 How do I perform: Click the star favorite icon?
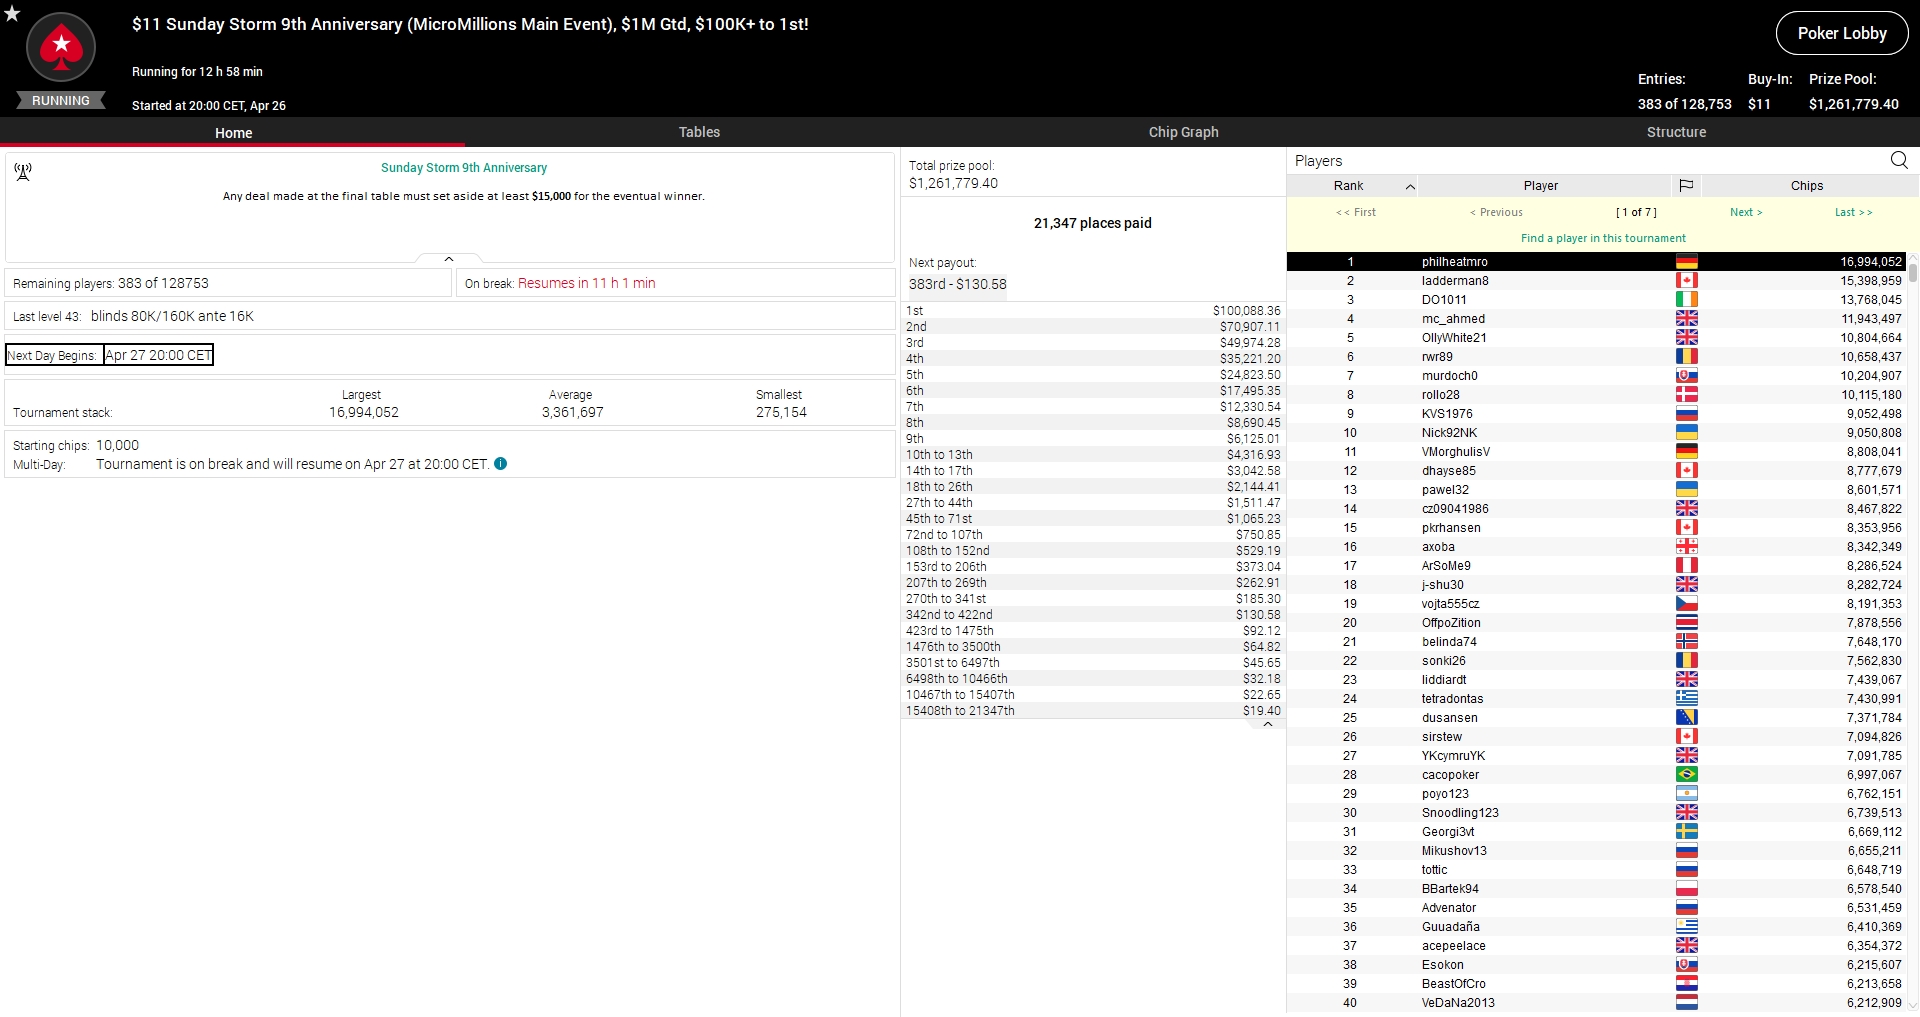point(12,13)
